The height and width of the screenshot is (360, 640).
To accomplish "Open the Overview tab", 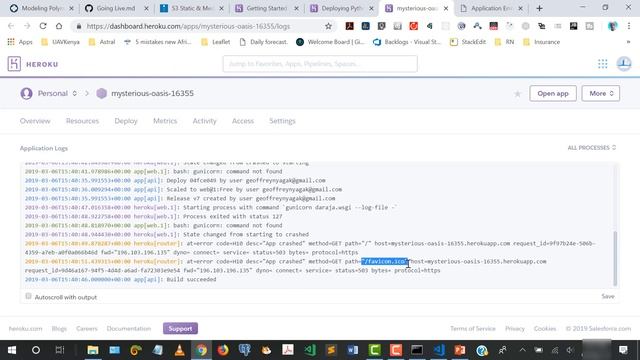I will tap(35, 121).
